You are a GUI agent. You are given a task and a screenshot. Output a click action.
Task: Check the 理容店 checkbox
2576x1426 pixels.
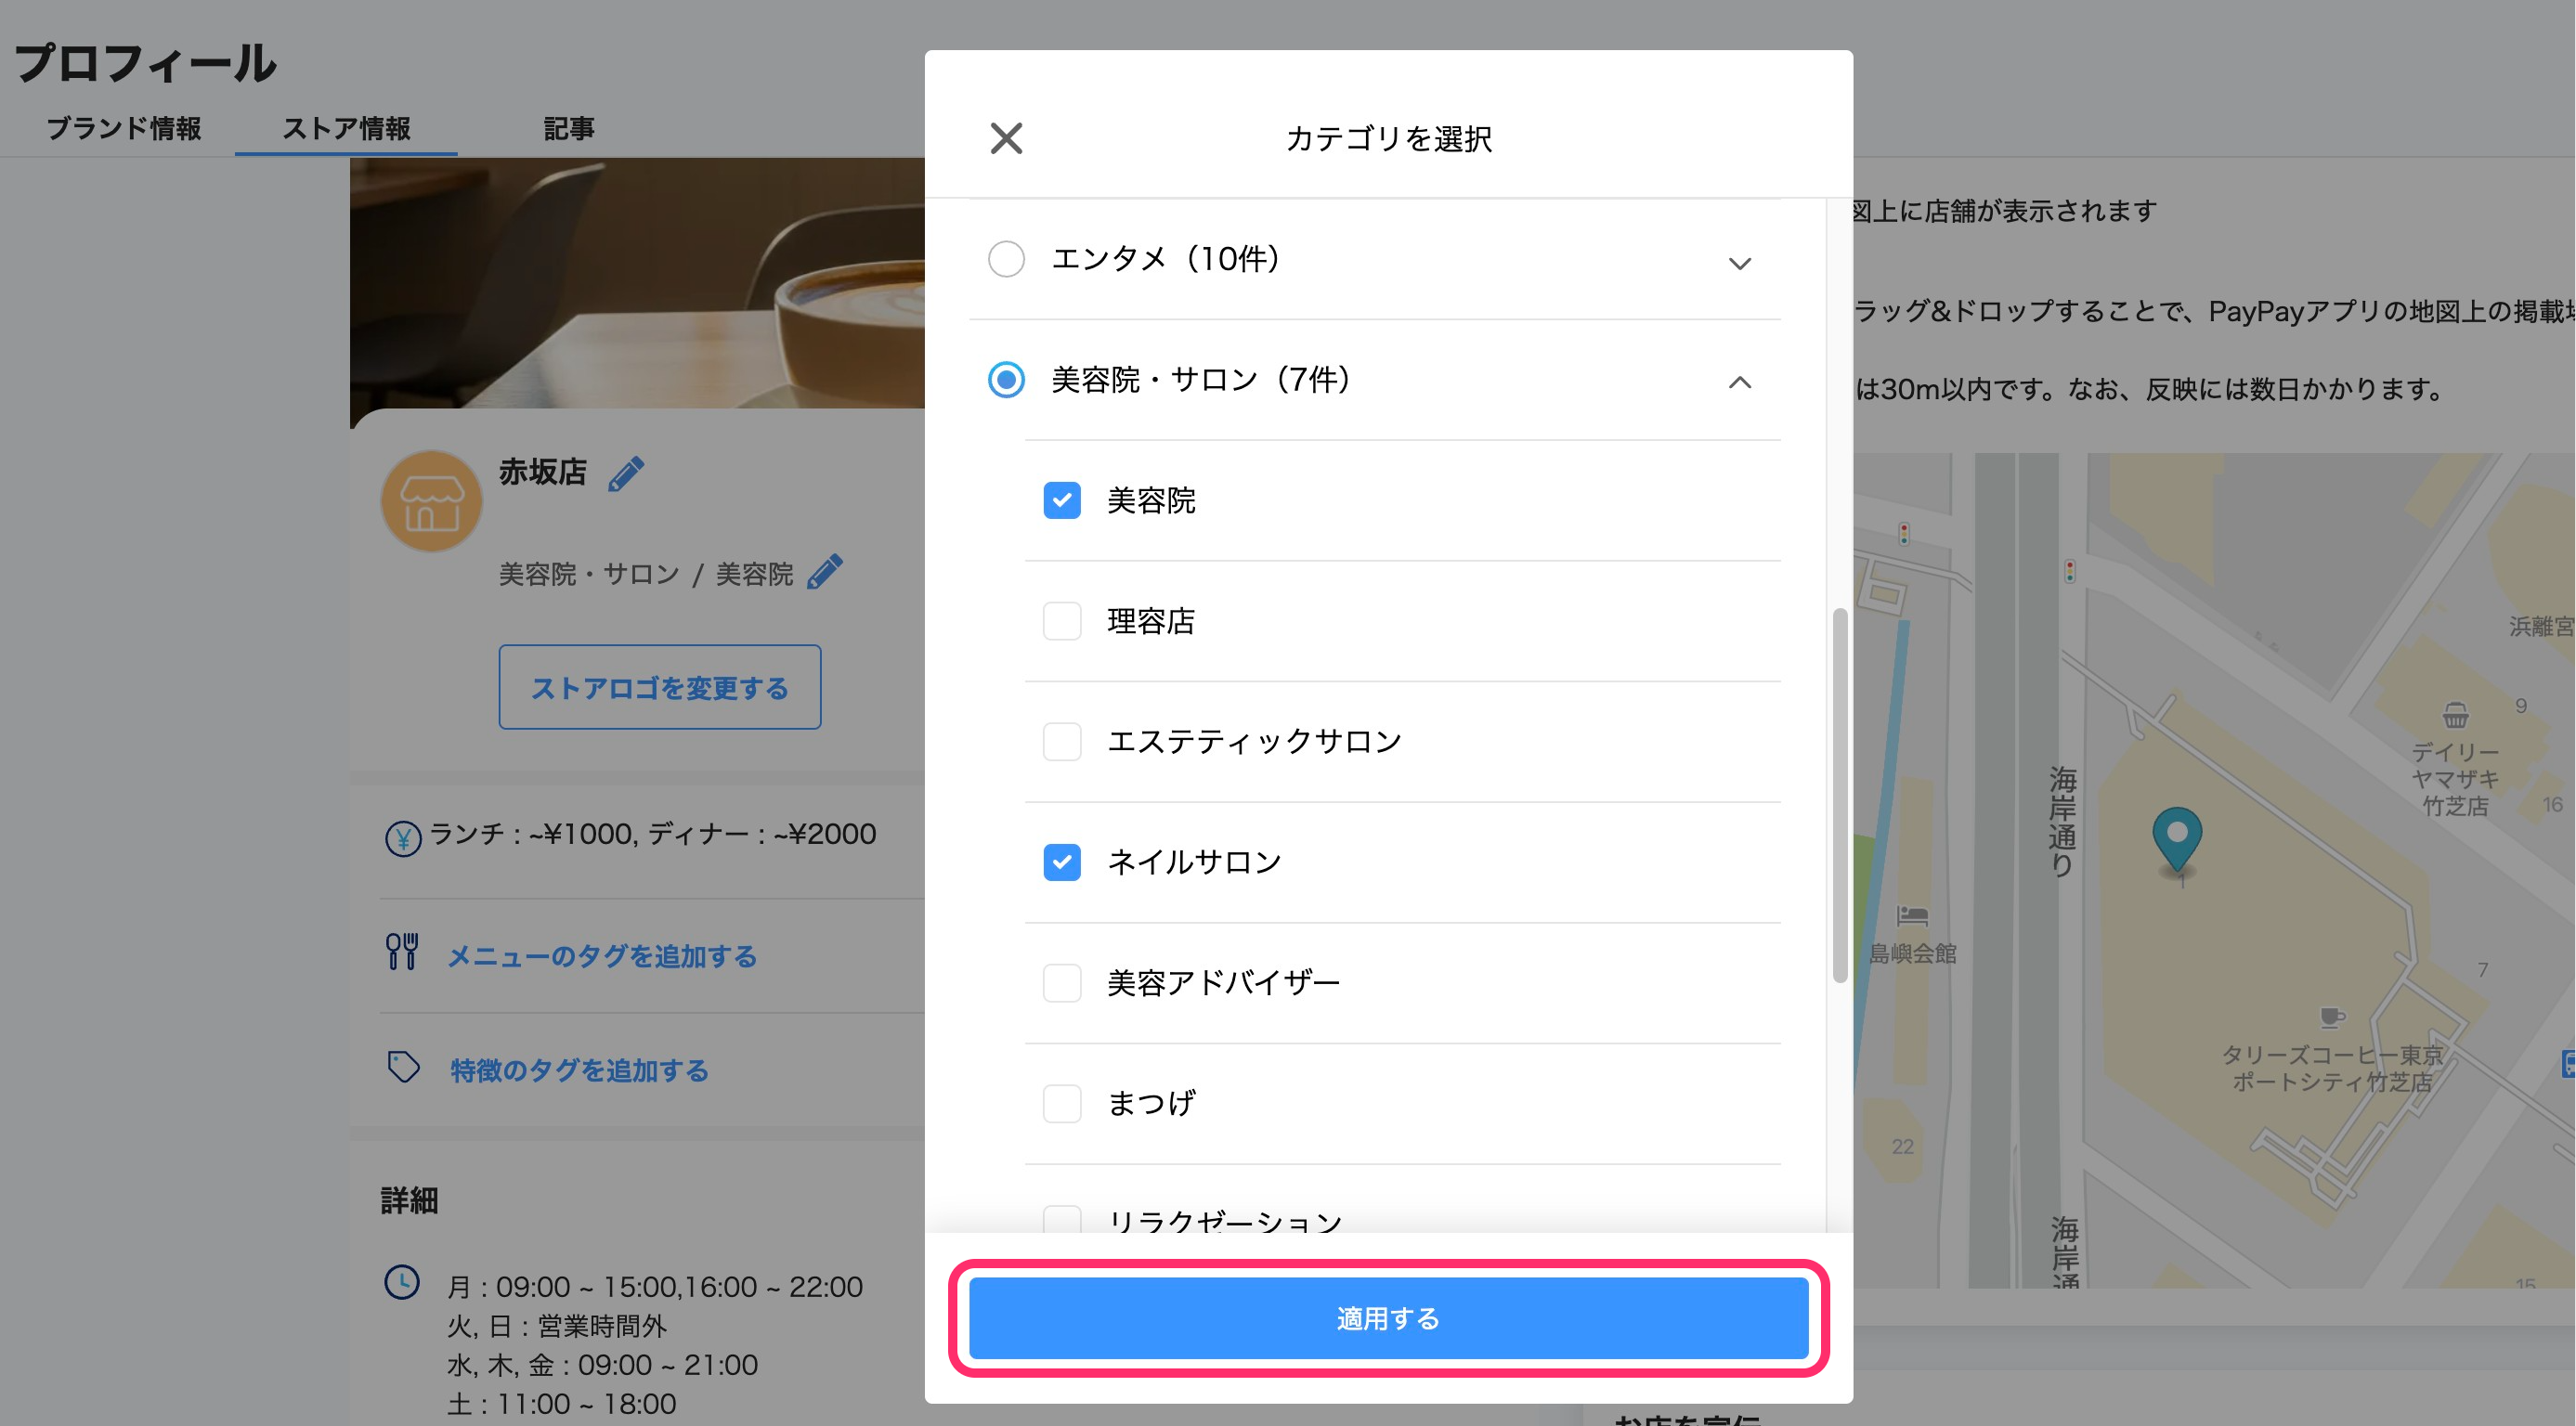coord(1062,621)
